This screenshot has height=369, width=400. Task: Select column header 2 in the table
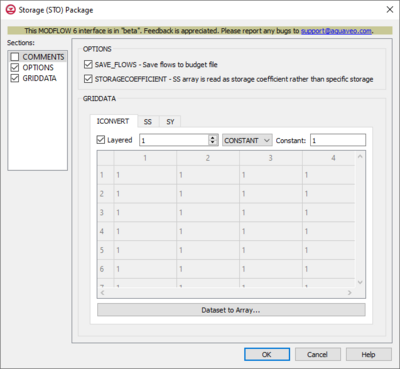[208, 158]
